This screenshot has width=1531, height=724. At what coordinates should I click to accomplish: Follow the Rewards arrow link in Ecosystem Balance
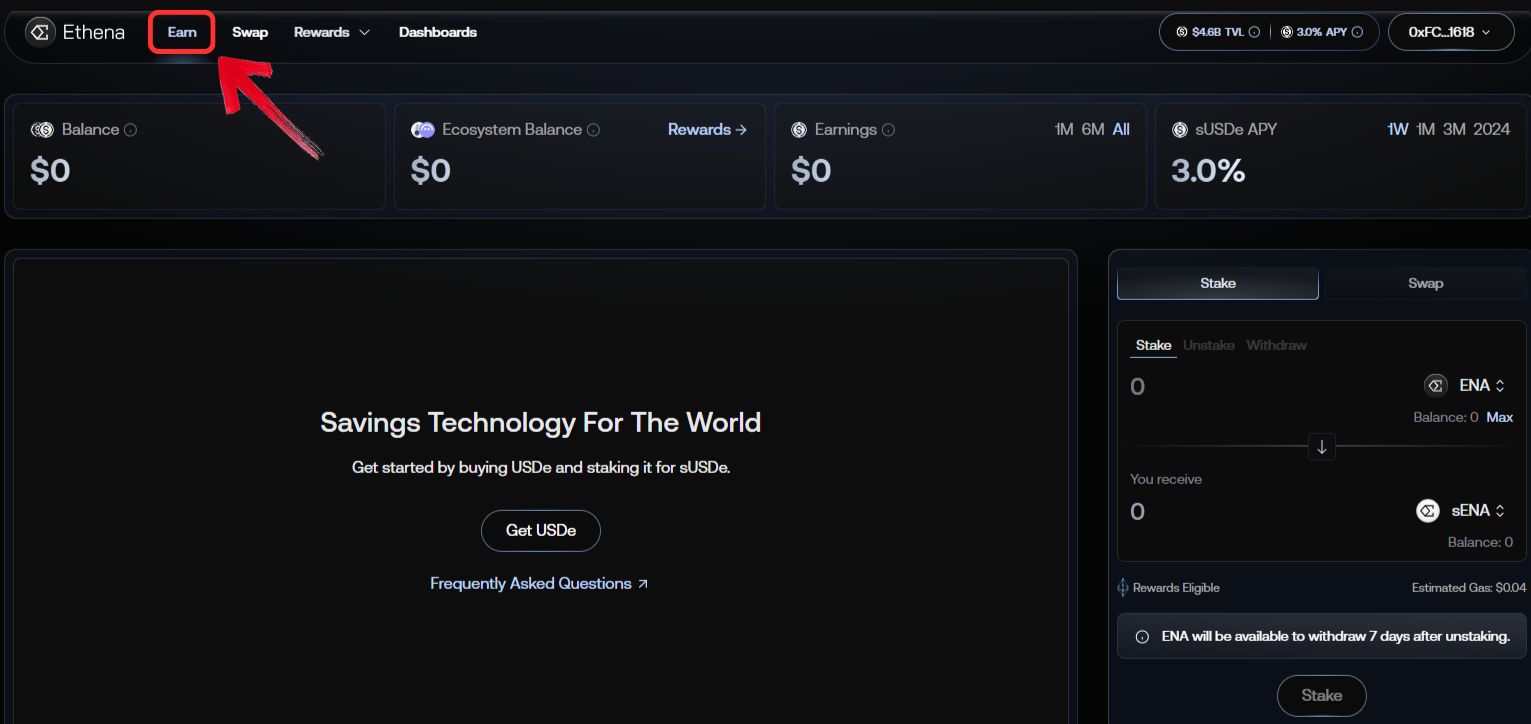(x=707, y=130)
